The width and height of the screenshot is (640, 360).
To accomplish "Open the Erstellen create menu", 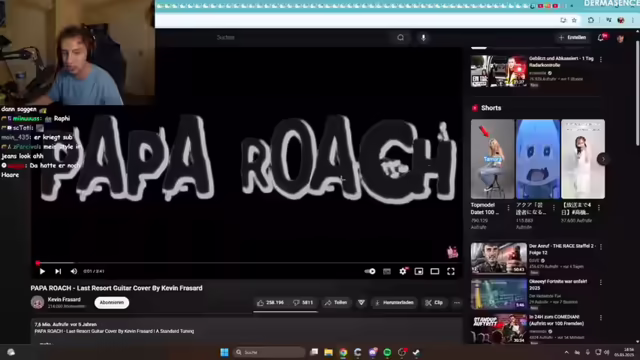I will tap(572, 38).
